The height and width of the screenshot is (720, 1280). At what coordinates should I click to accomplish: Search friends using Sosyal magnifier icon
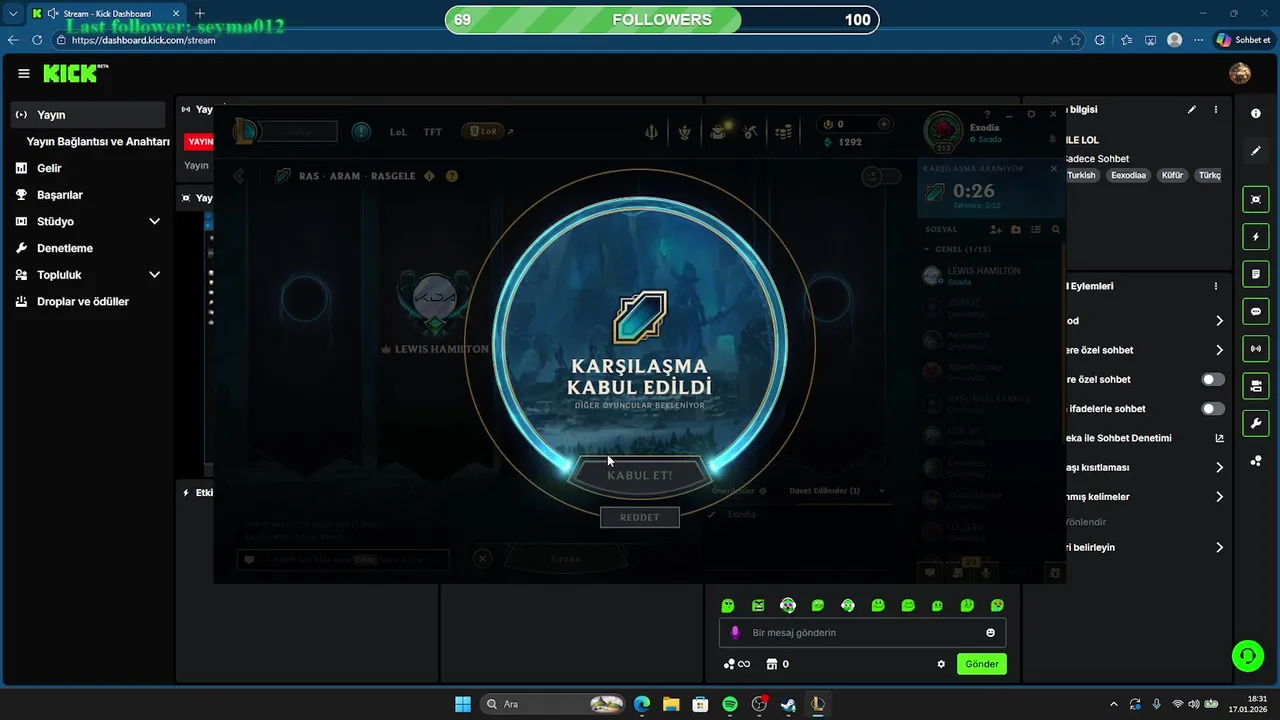[1055, 229]
